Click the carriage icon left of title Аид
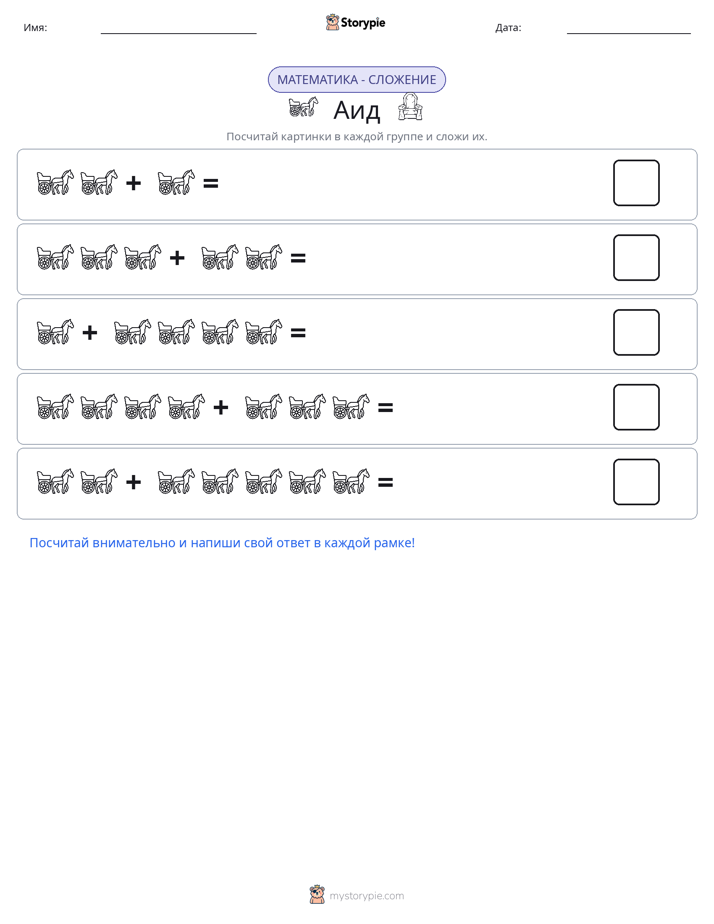 [x=303, y=107]
